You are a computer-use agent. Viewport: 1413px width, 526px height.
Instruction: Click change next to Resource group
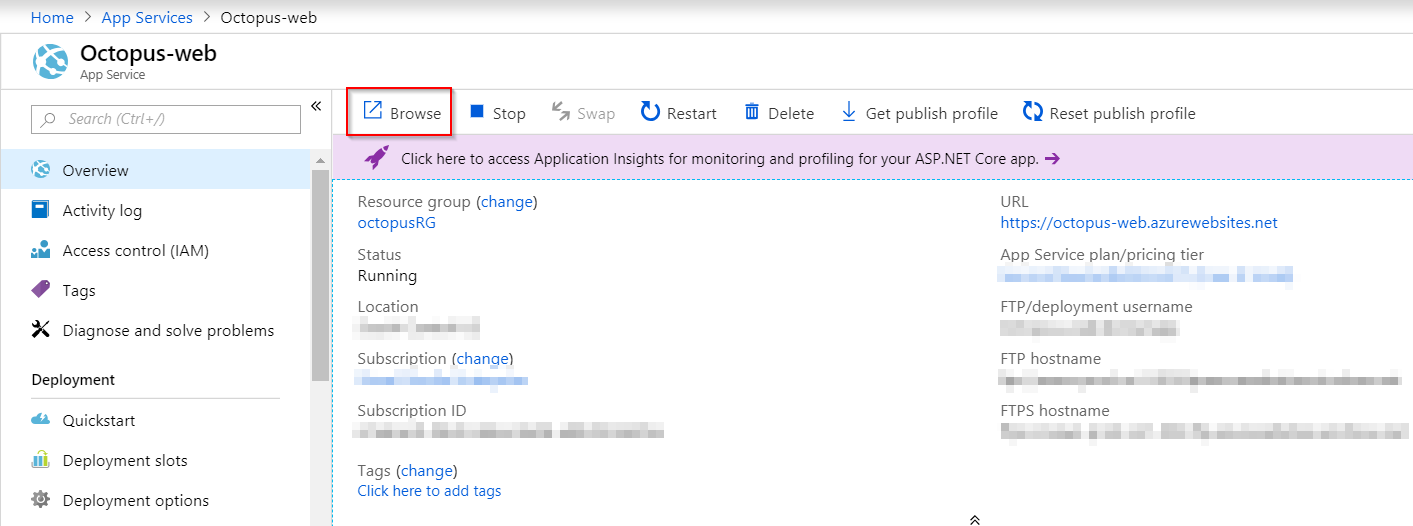tap(507, 201)
